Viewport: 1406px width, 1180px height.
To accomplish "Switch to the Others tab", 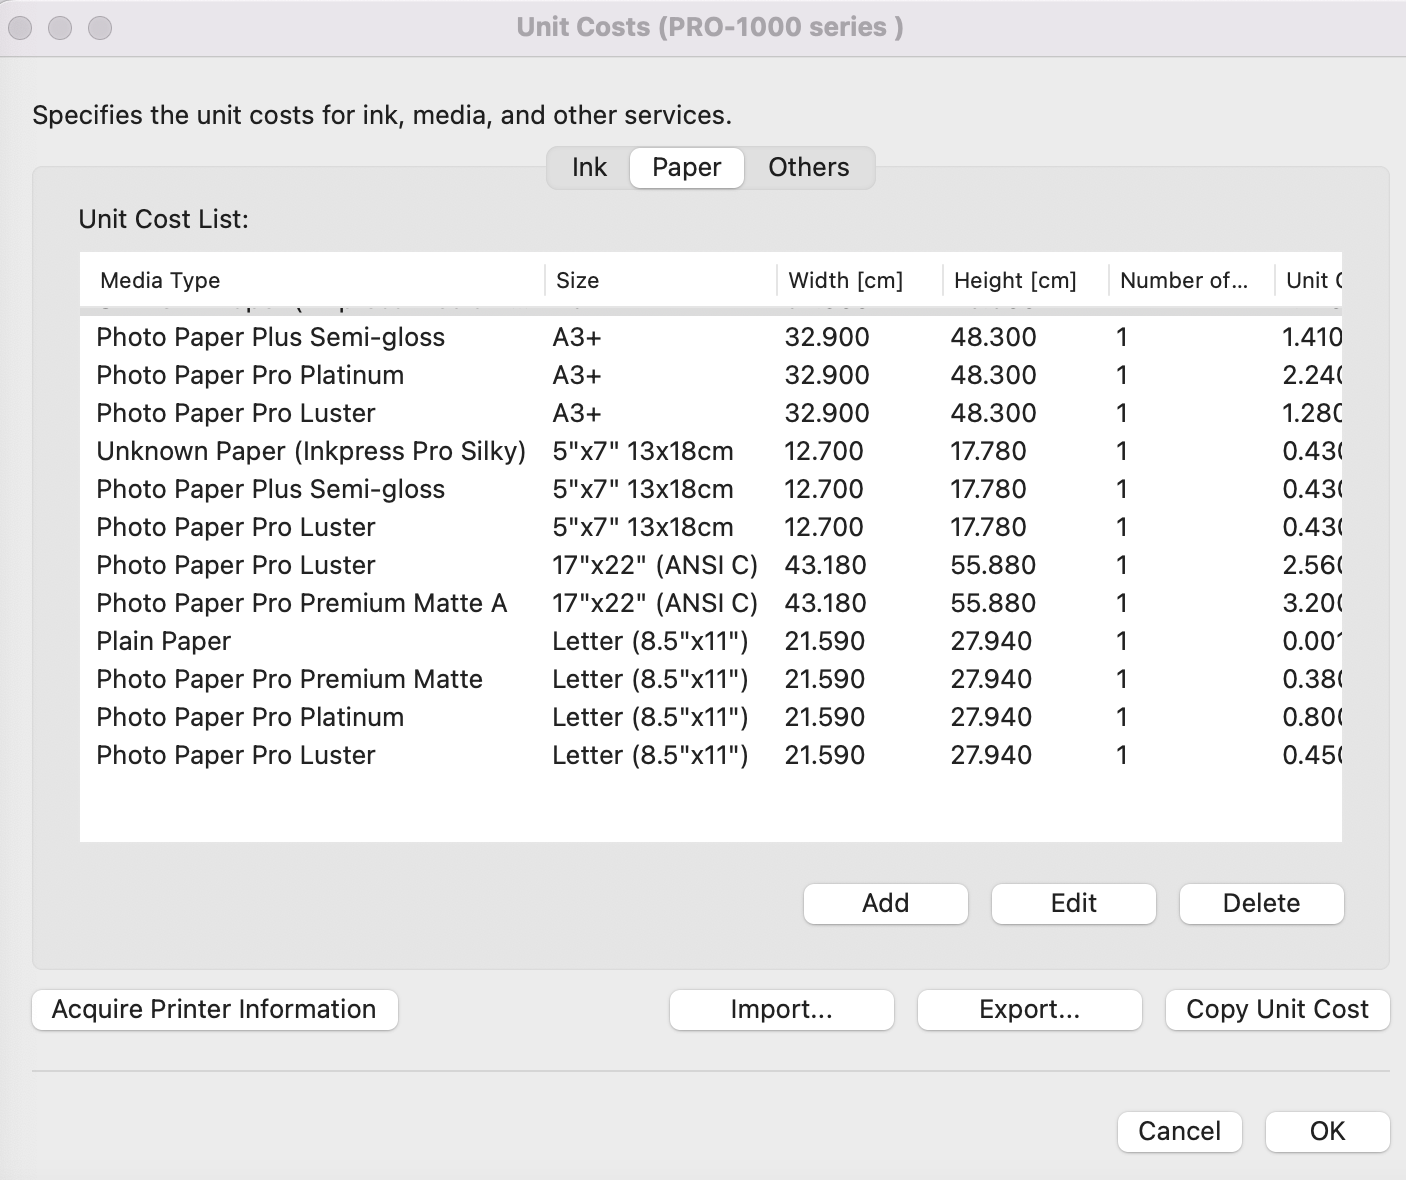I will (x=808, y=167).
